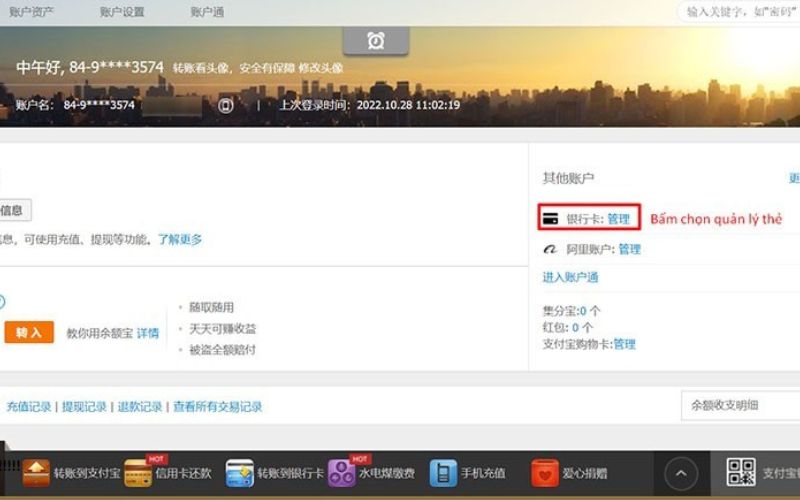Click the 水电煤缴费 utilities icon

tap(341, 473)
